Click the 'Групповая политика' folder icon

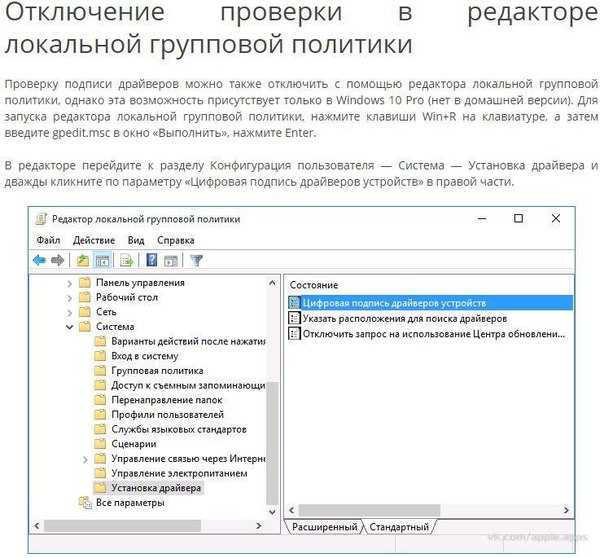point(100,370)
